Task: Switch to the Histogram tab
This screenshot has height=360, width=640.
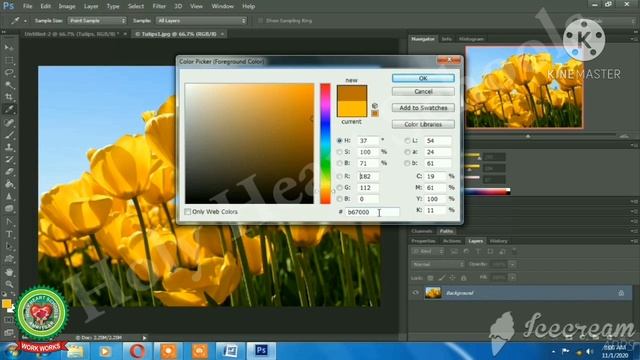Action: click(x=471, y=39)
